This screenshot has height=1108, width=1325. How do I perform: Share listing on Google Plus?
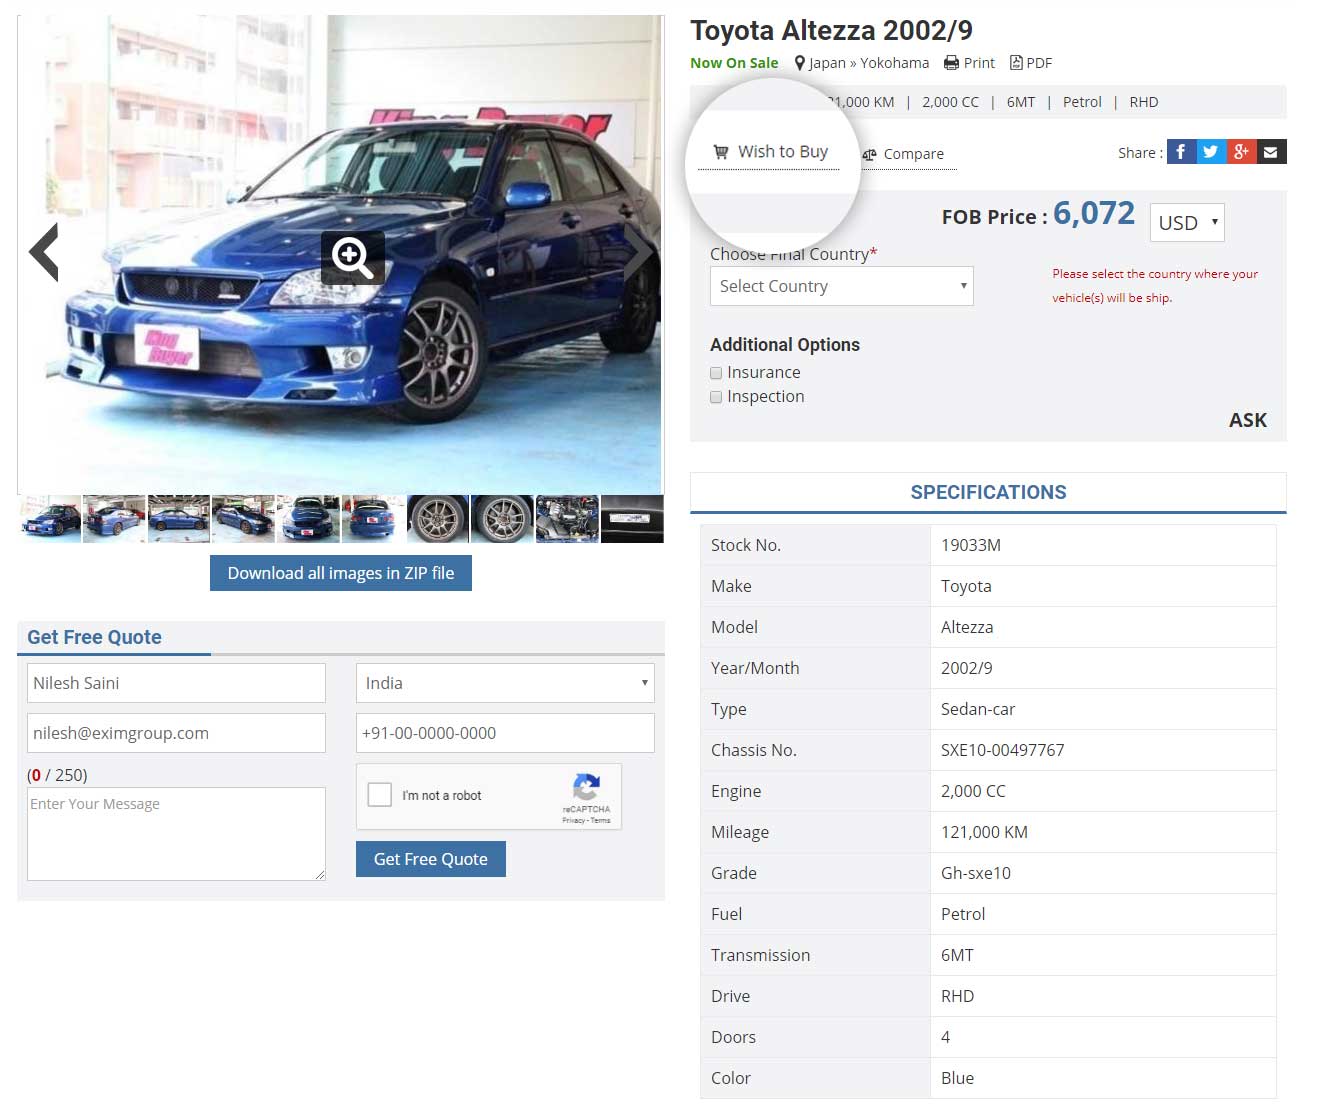[x=1241, y=152]
